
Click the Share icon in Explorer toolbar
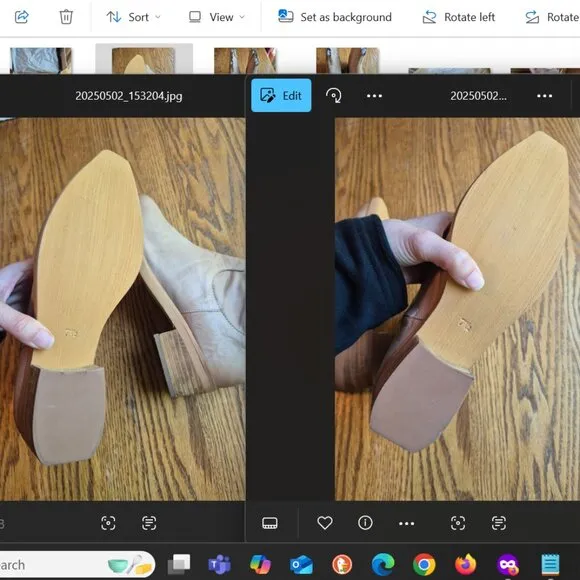pyautogui.click(x=21, y=17)
